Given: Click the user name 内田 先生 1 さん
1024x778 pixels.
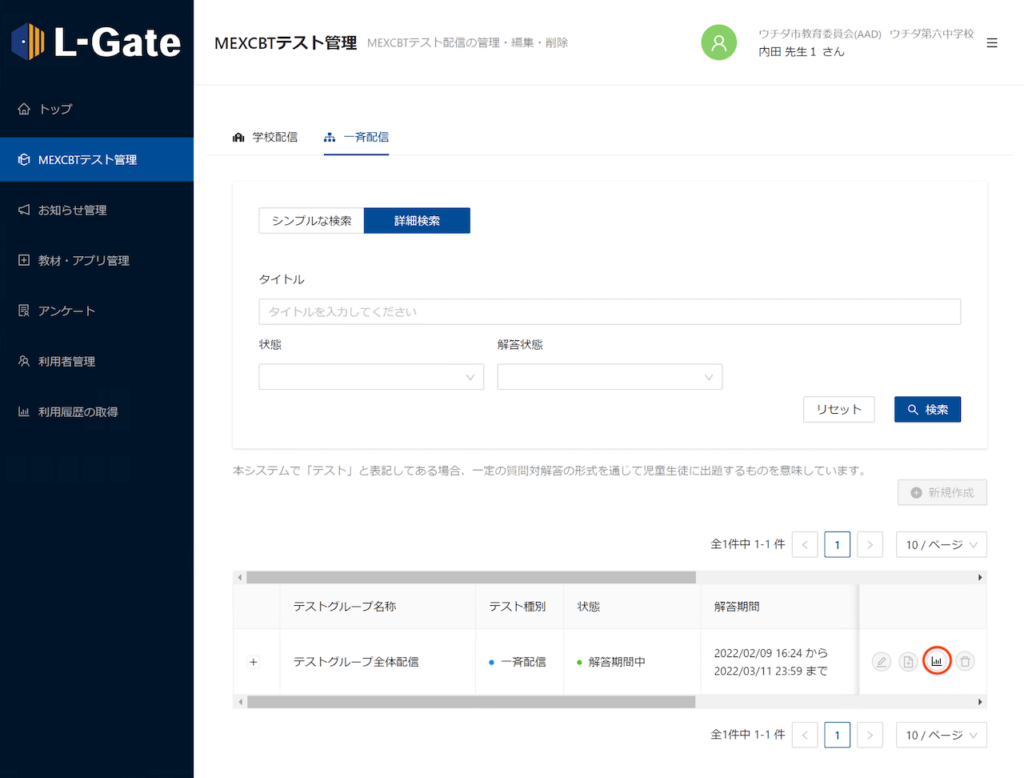Looking at the screenshot, I should tap(801, 52).
